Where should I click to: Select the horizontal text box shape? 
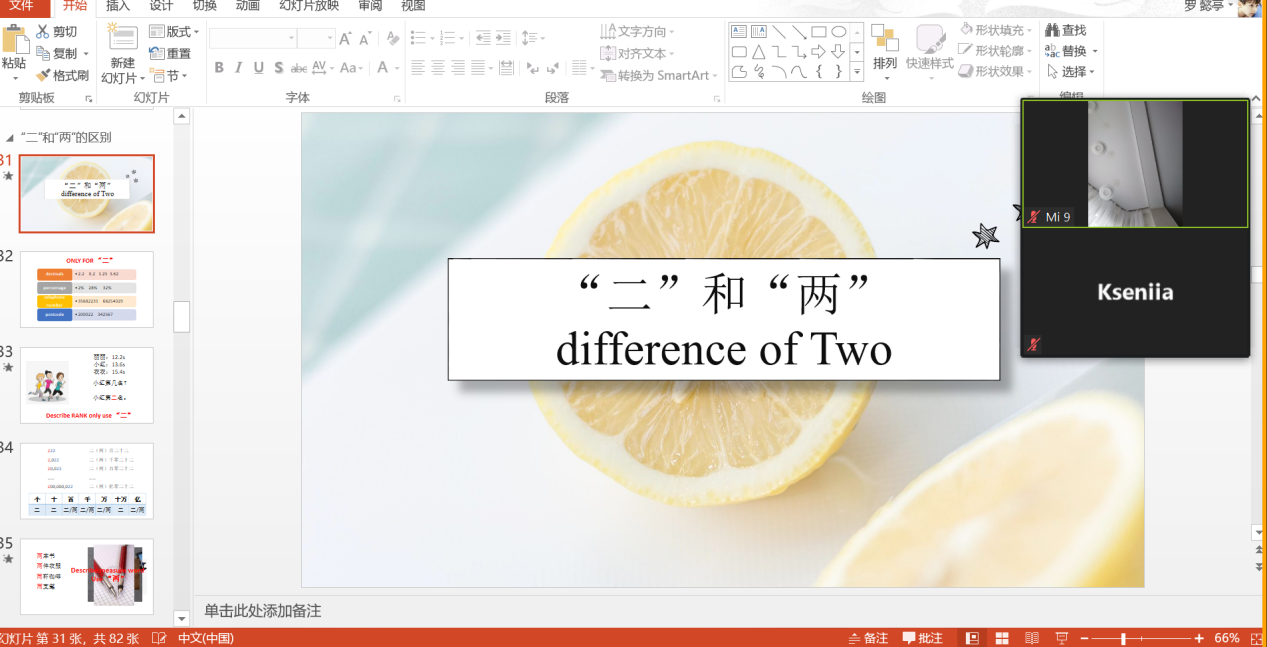(x=739, y=32)
